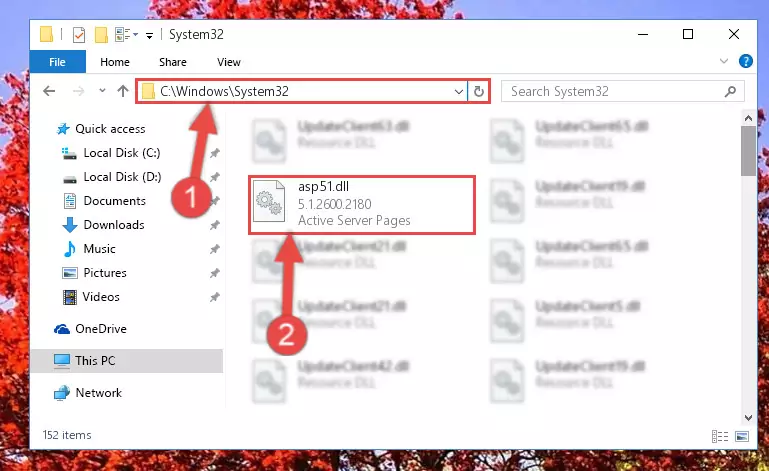This screenshot has height=471, width=769.
Task: Click the 152 items status text
Action: [x=67, y=435]
